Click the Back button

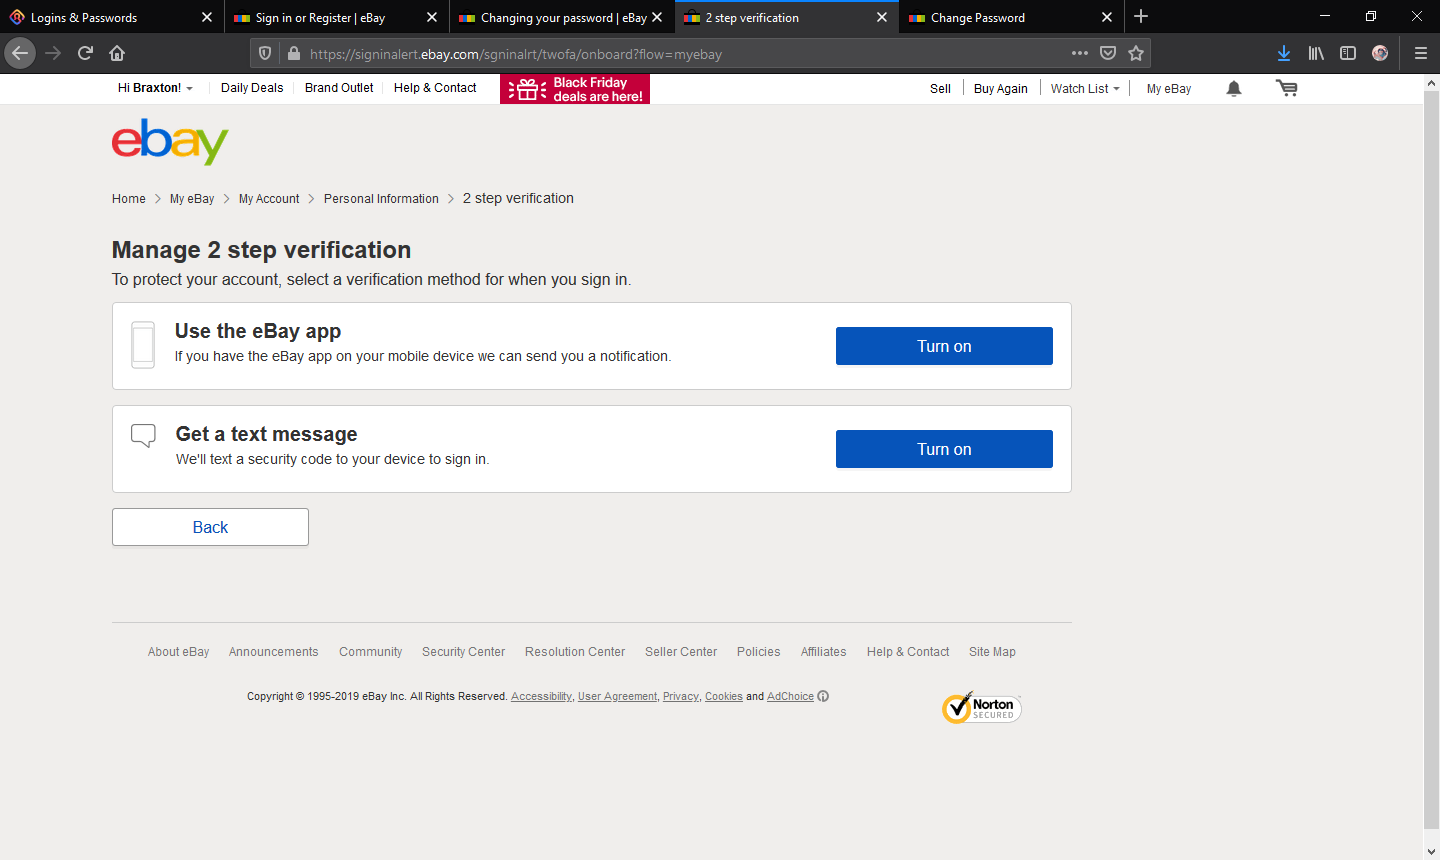(x=210, y=527)
